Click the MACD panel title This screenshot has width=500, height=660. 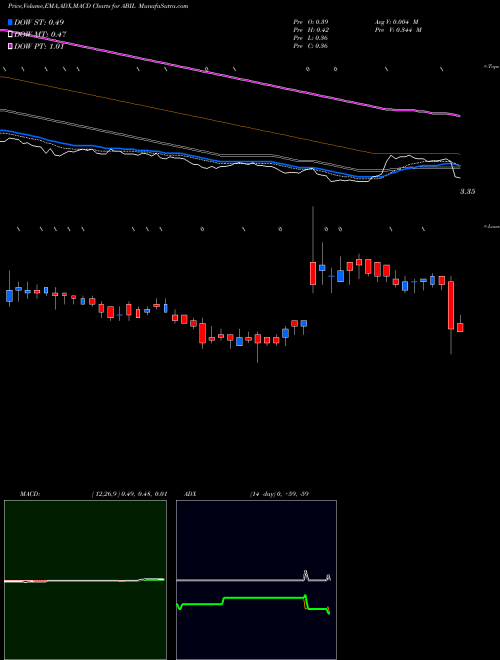coord(30,494)
